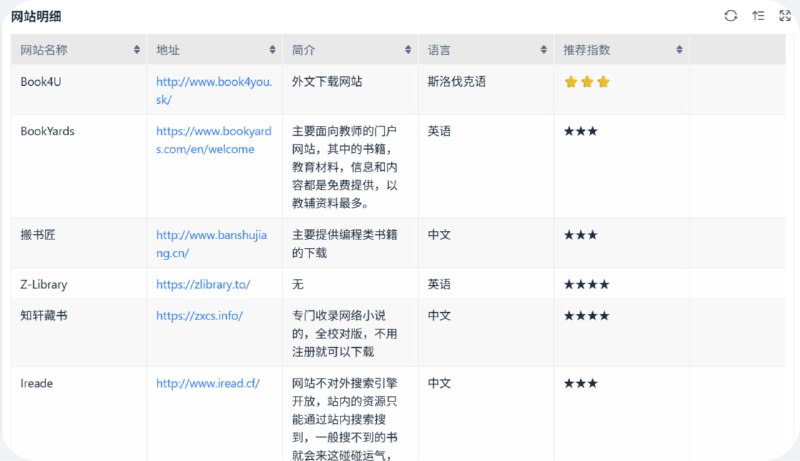The image size is (800, 461).
Task: Click the three-star rating in BookYards row
Action: tap(581, 131)
